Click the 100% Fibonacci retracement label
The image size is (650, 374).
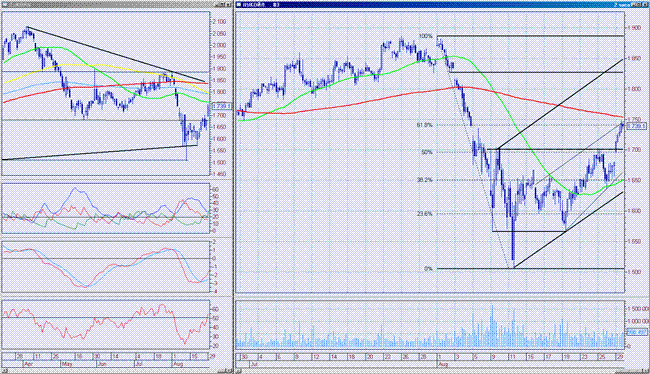pyautogui.click(x=426, y=36)
